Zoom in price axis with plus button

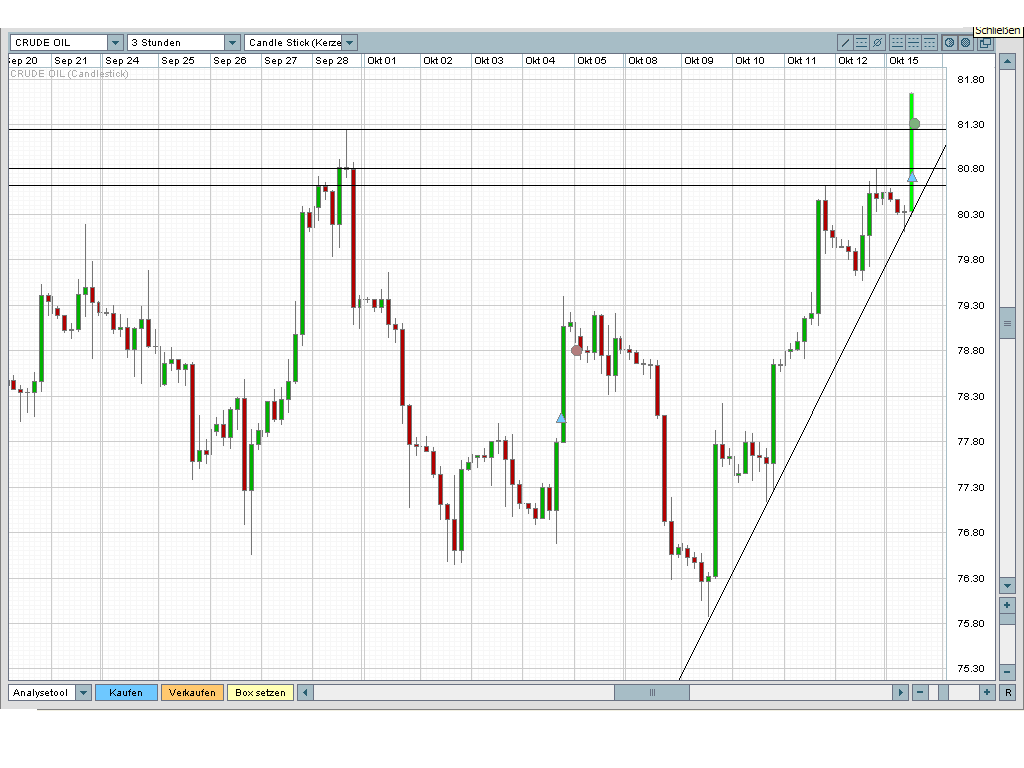point(1007,605)
